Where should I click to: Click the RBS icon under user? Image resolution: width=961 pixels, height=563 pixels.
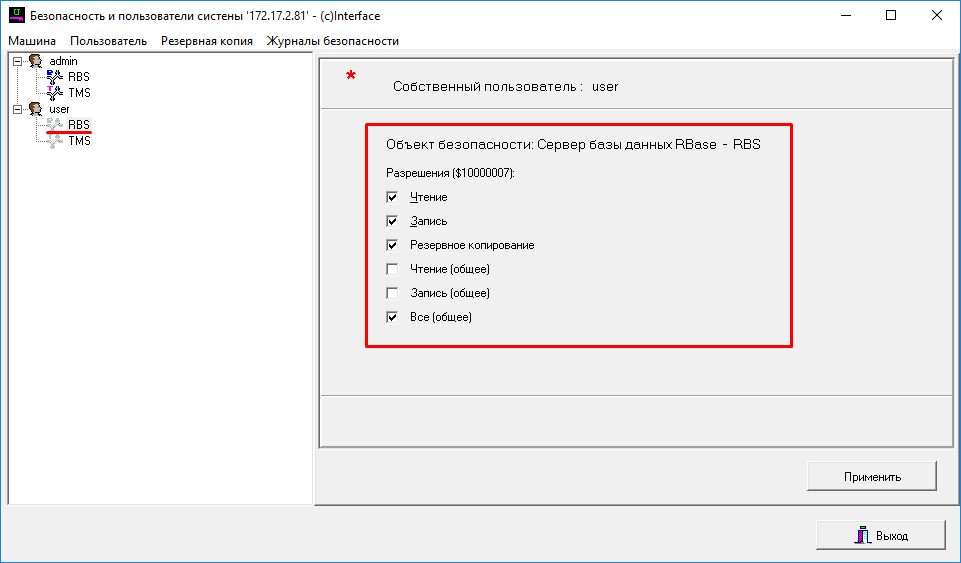55,125
